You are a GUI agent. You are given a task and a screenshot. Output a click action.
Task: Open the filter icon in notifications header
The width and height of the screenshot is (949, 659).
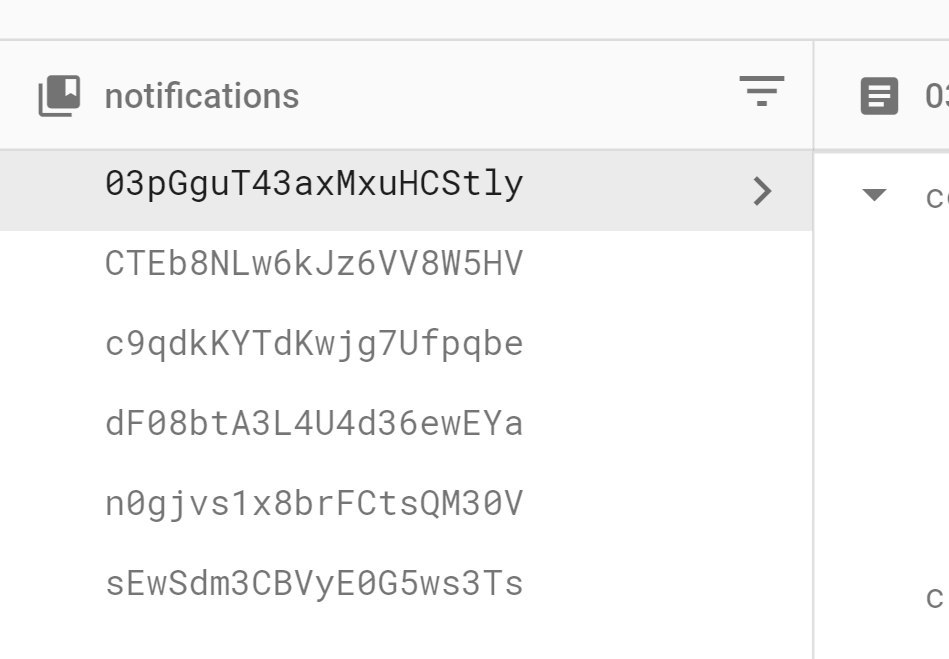pos(761,91)
